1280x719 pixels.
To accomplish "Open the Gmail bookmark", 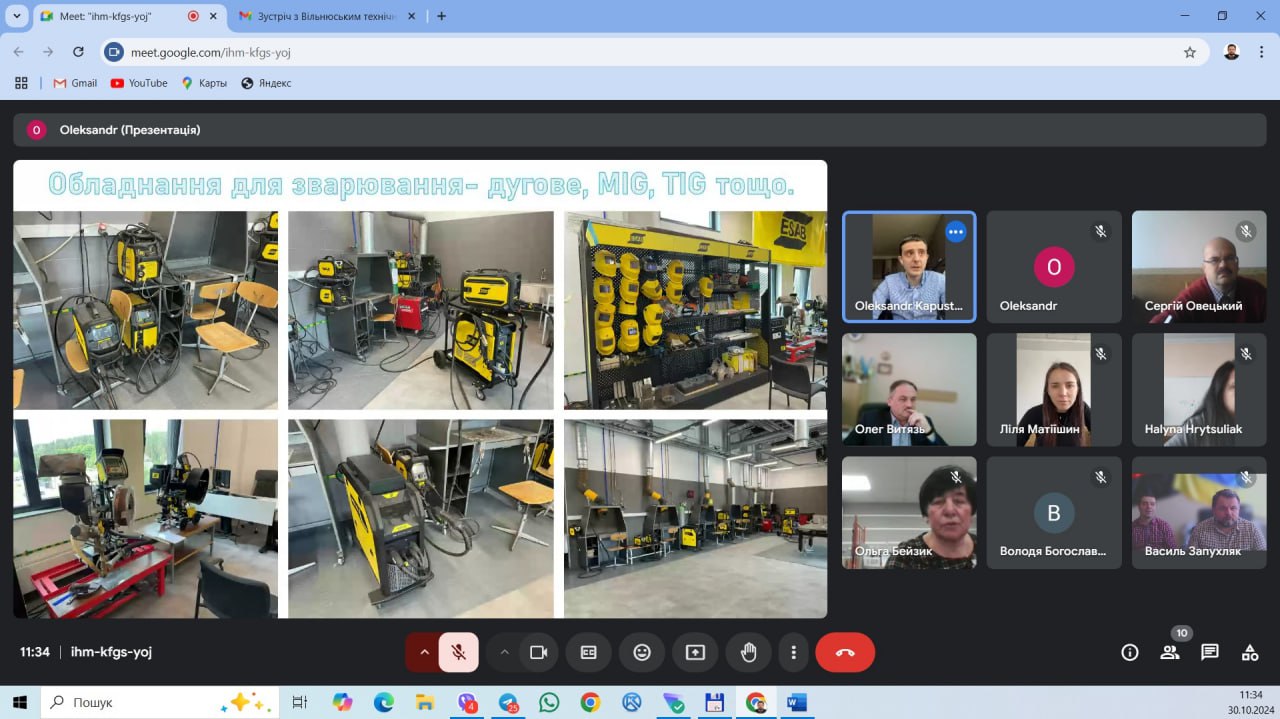I will pyautogui.click(x=75, y=83).
